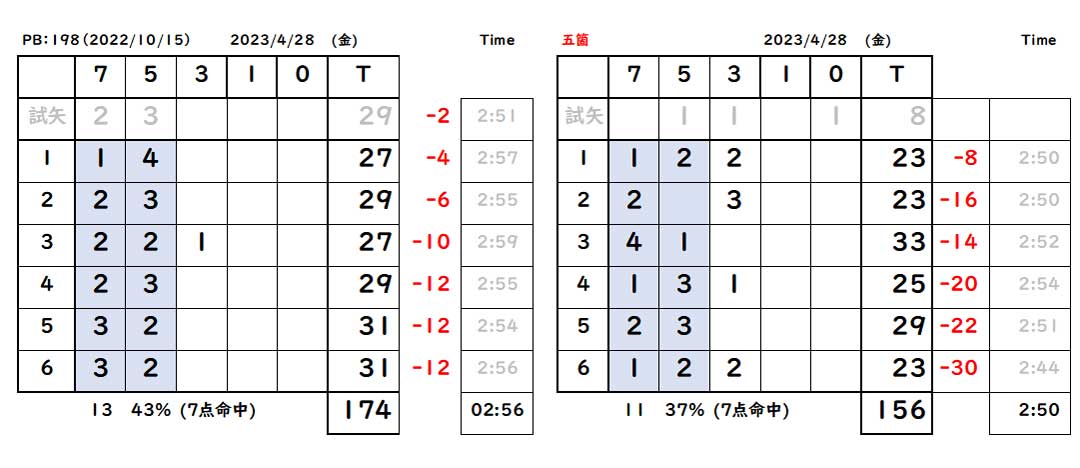Click the left table 試矢 row label

[47, 116]
